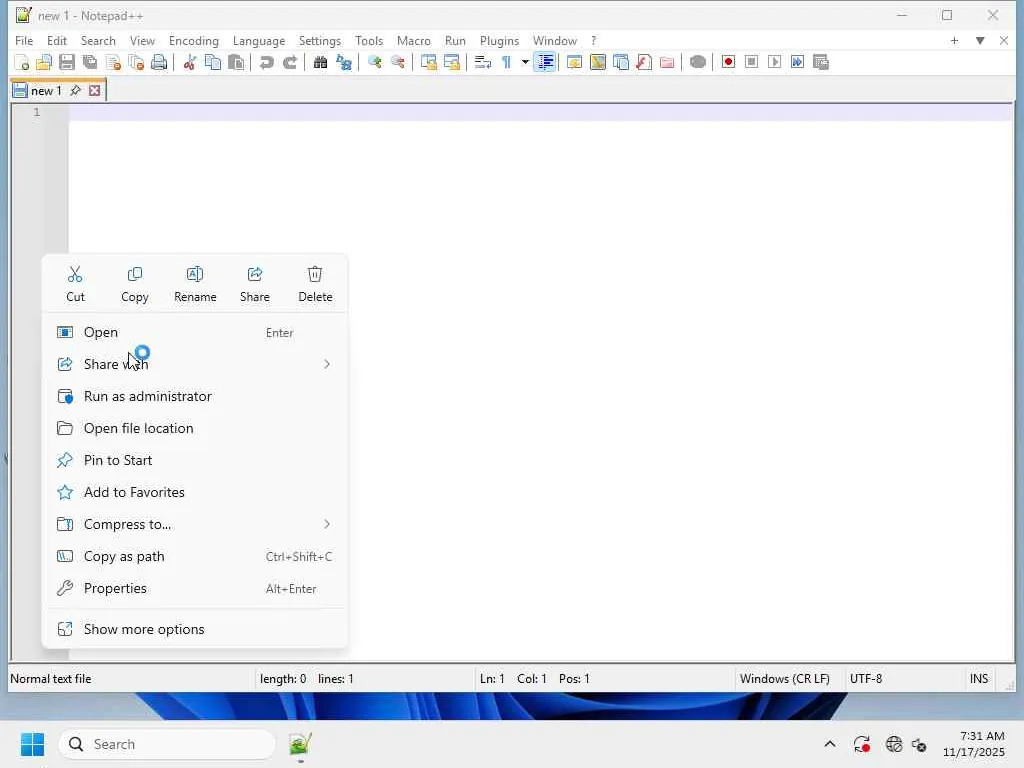Open the Encoding menu
The image size is (1024, 768).
[x=193, y=40]
